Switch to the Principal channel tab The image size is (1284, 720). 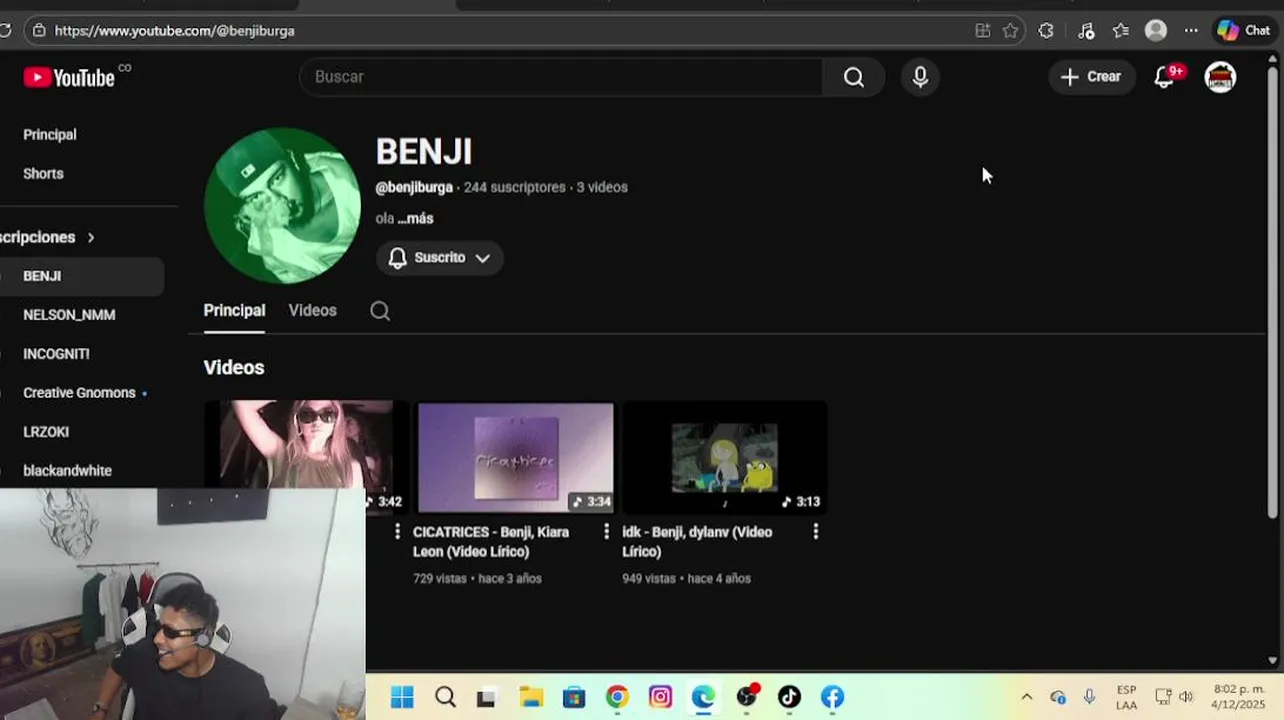pos(234,311)
